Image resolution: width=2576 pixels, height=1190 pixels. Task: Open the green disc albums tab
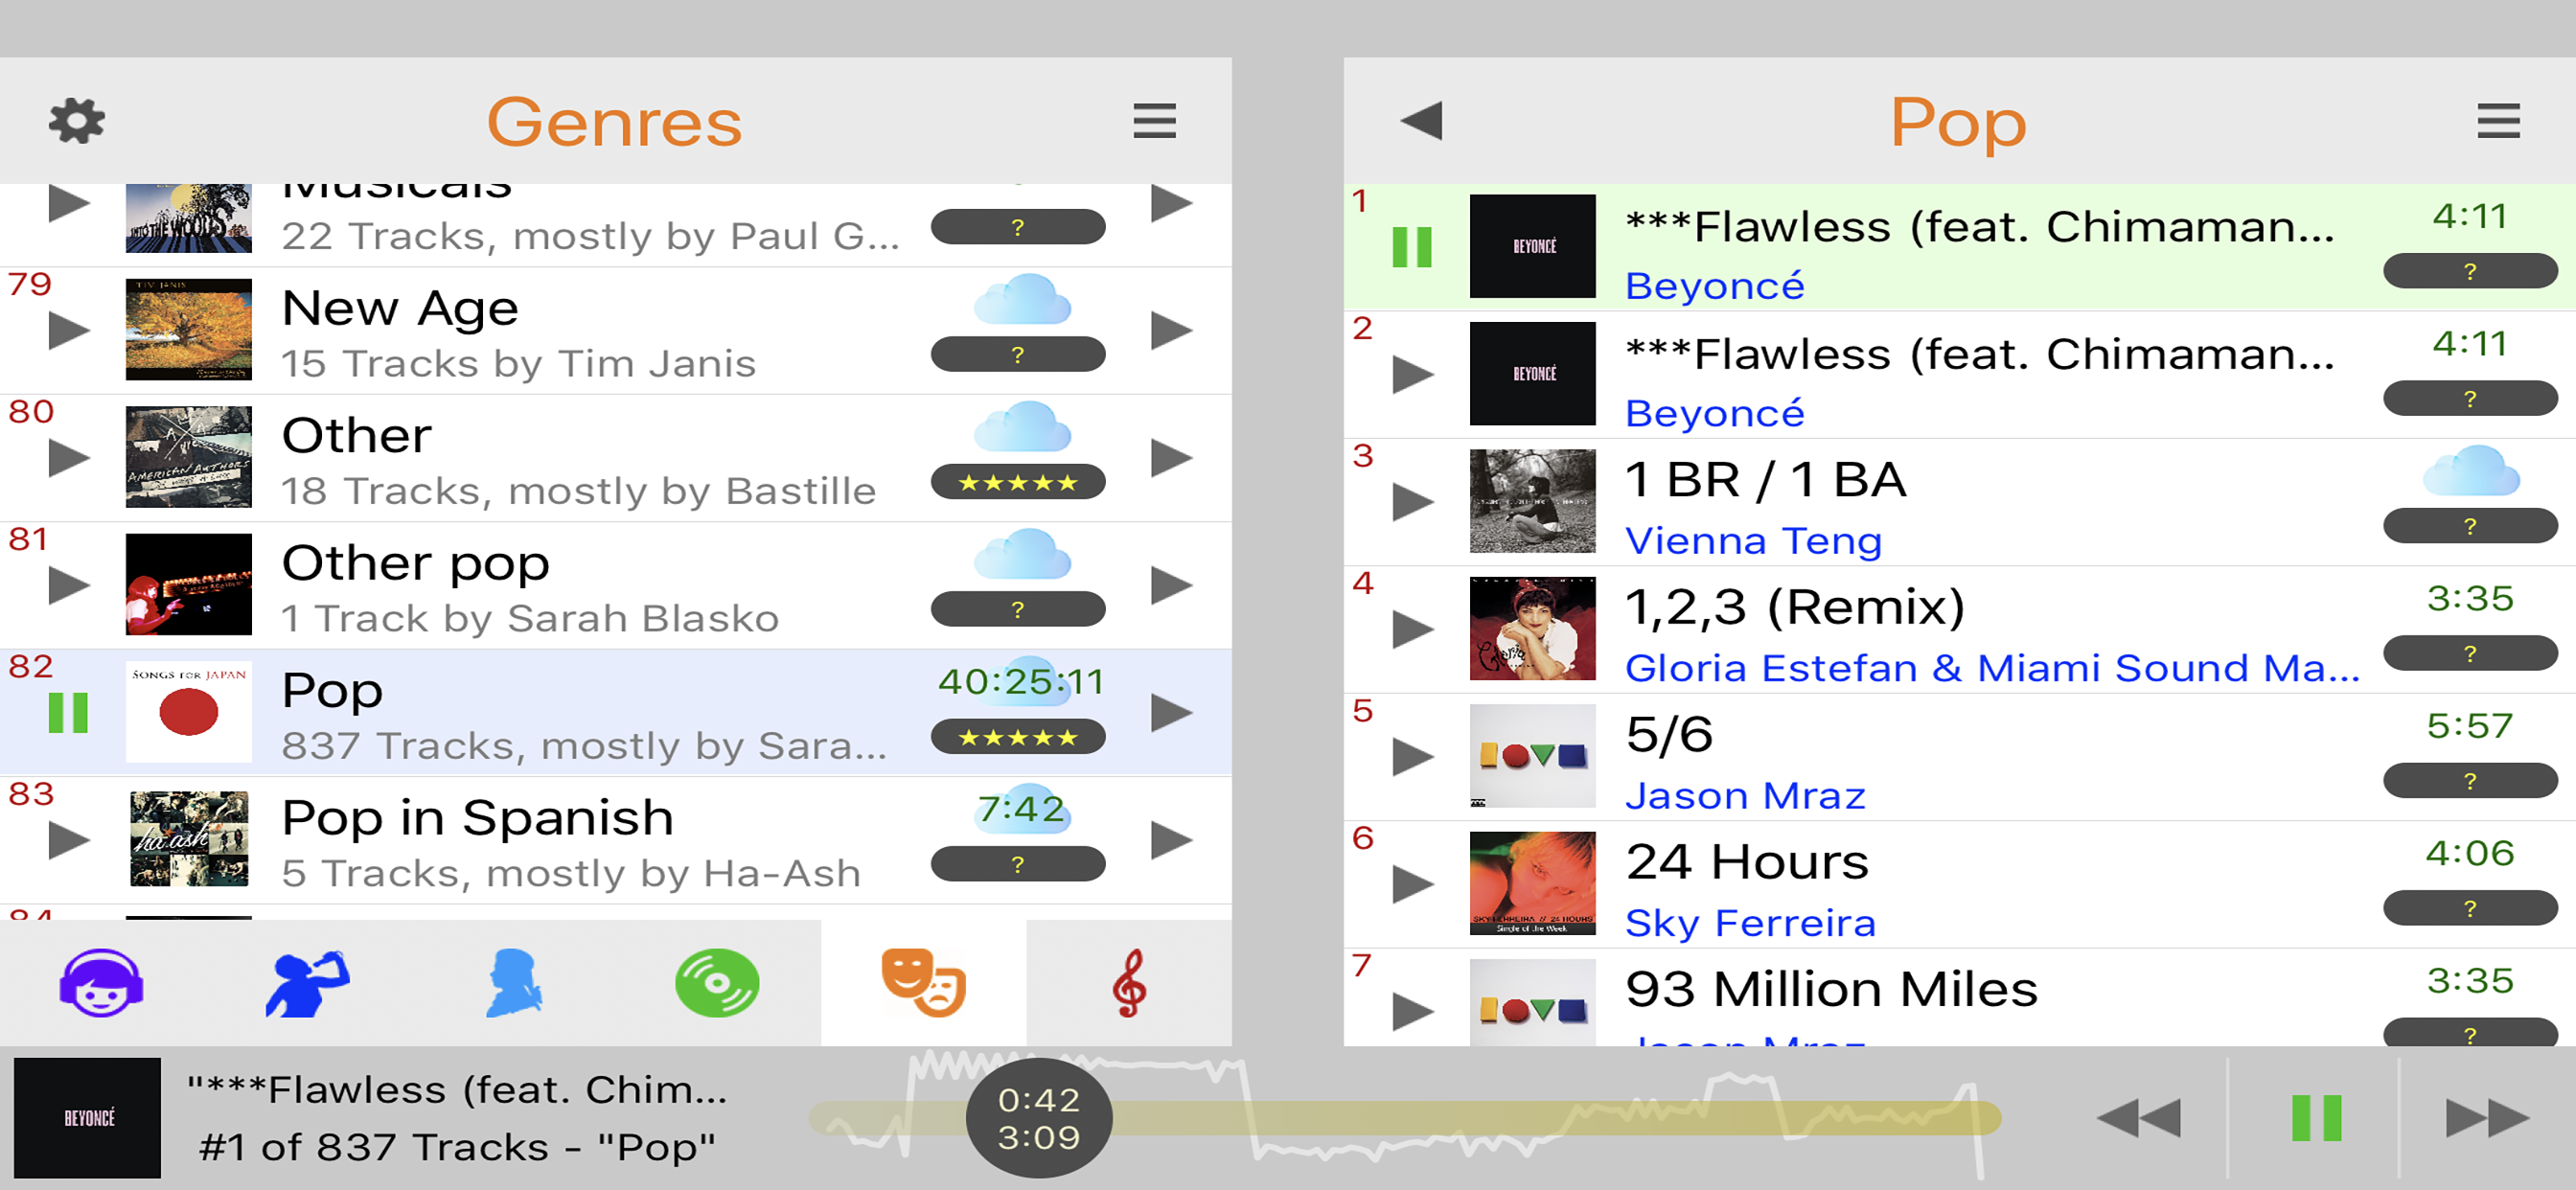pos(717,983)
